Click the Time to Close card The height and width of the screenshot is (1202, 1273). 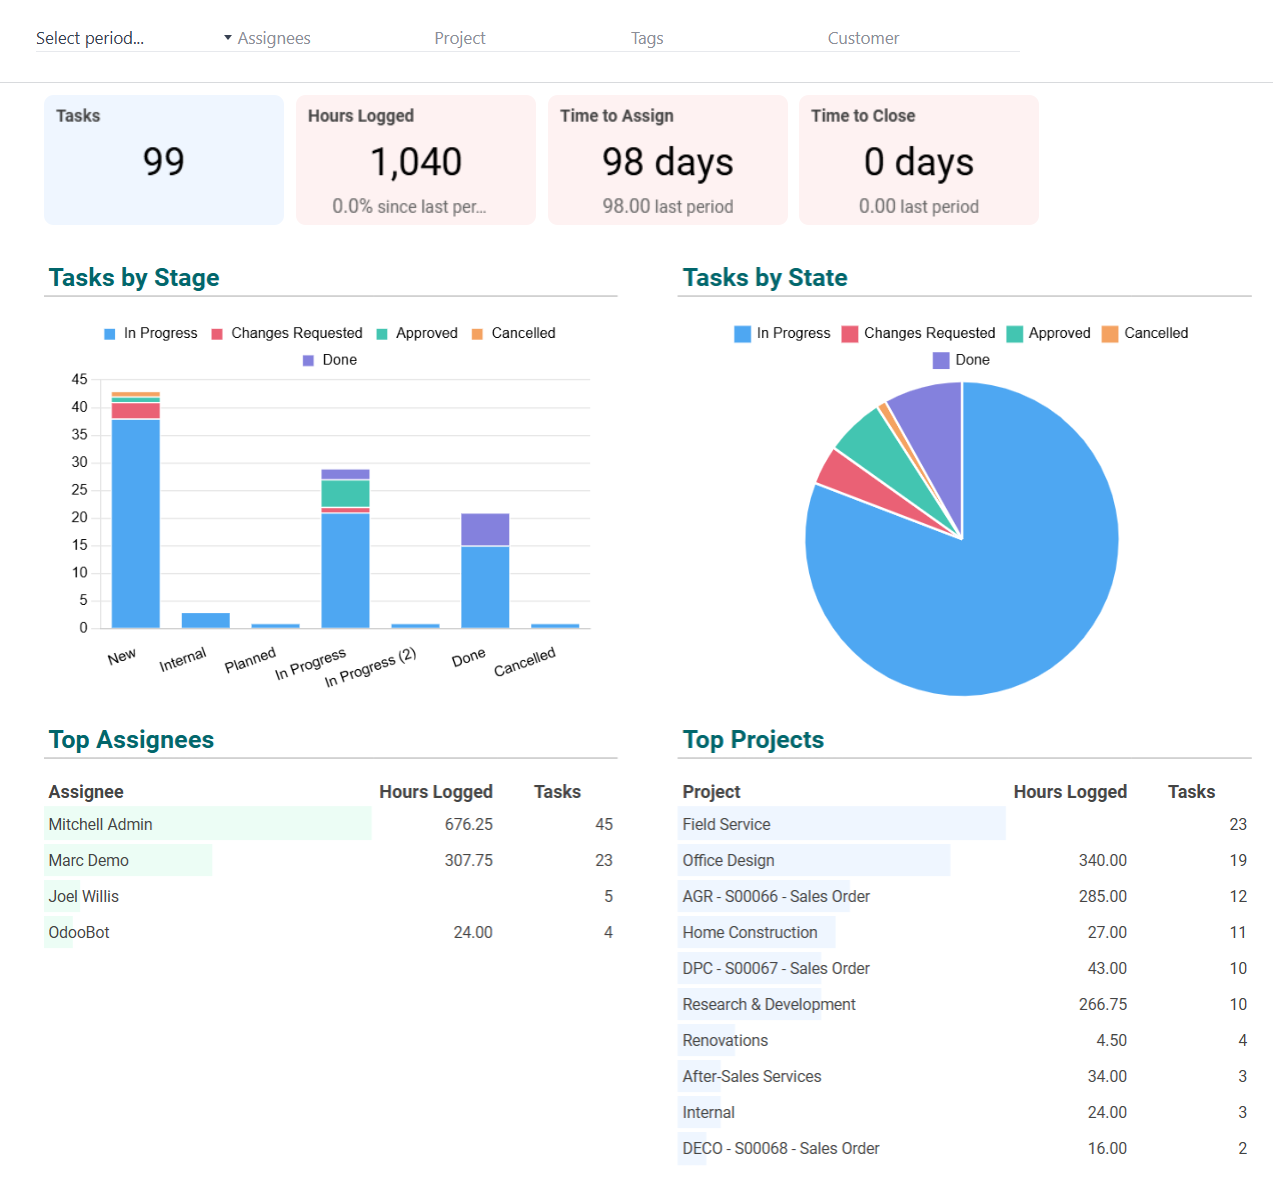click(919, 160)
